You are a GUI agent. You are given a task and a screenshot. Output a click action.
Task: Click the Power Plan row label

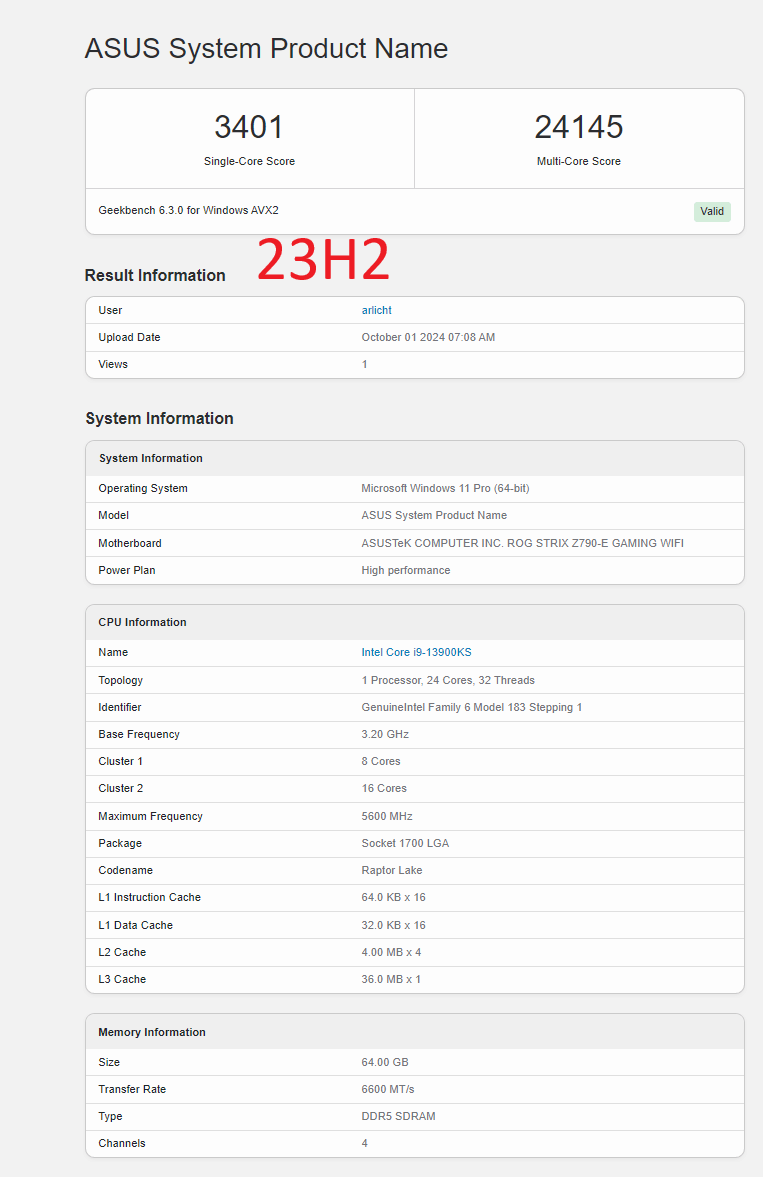click(127, 570)
